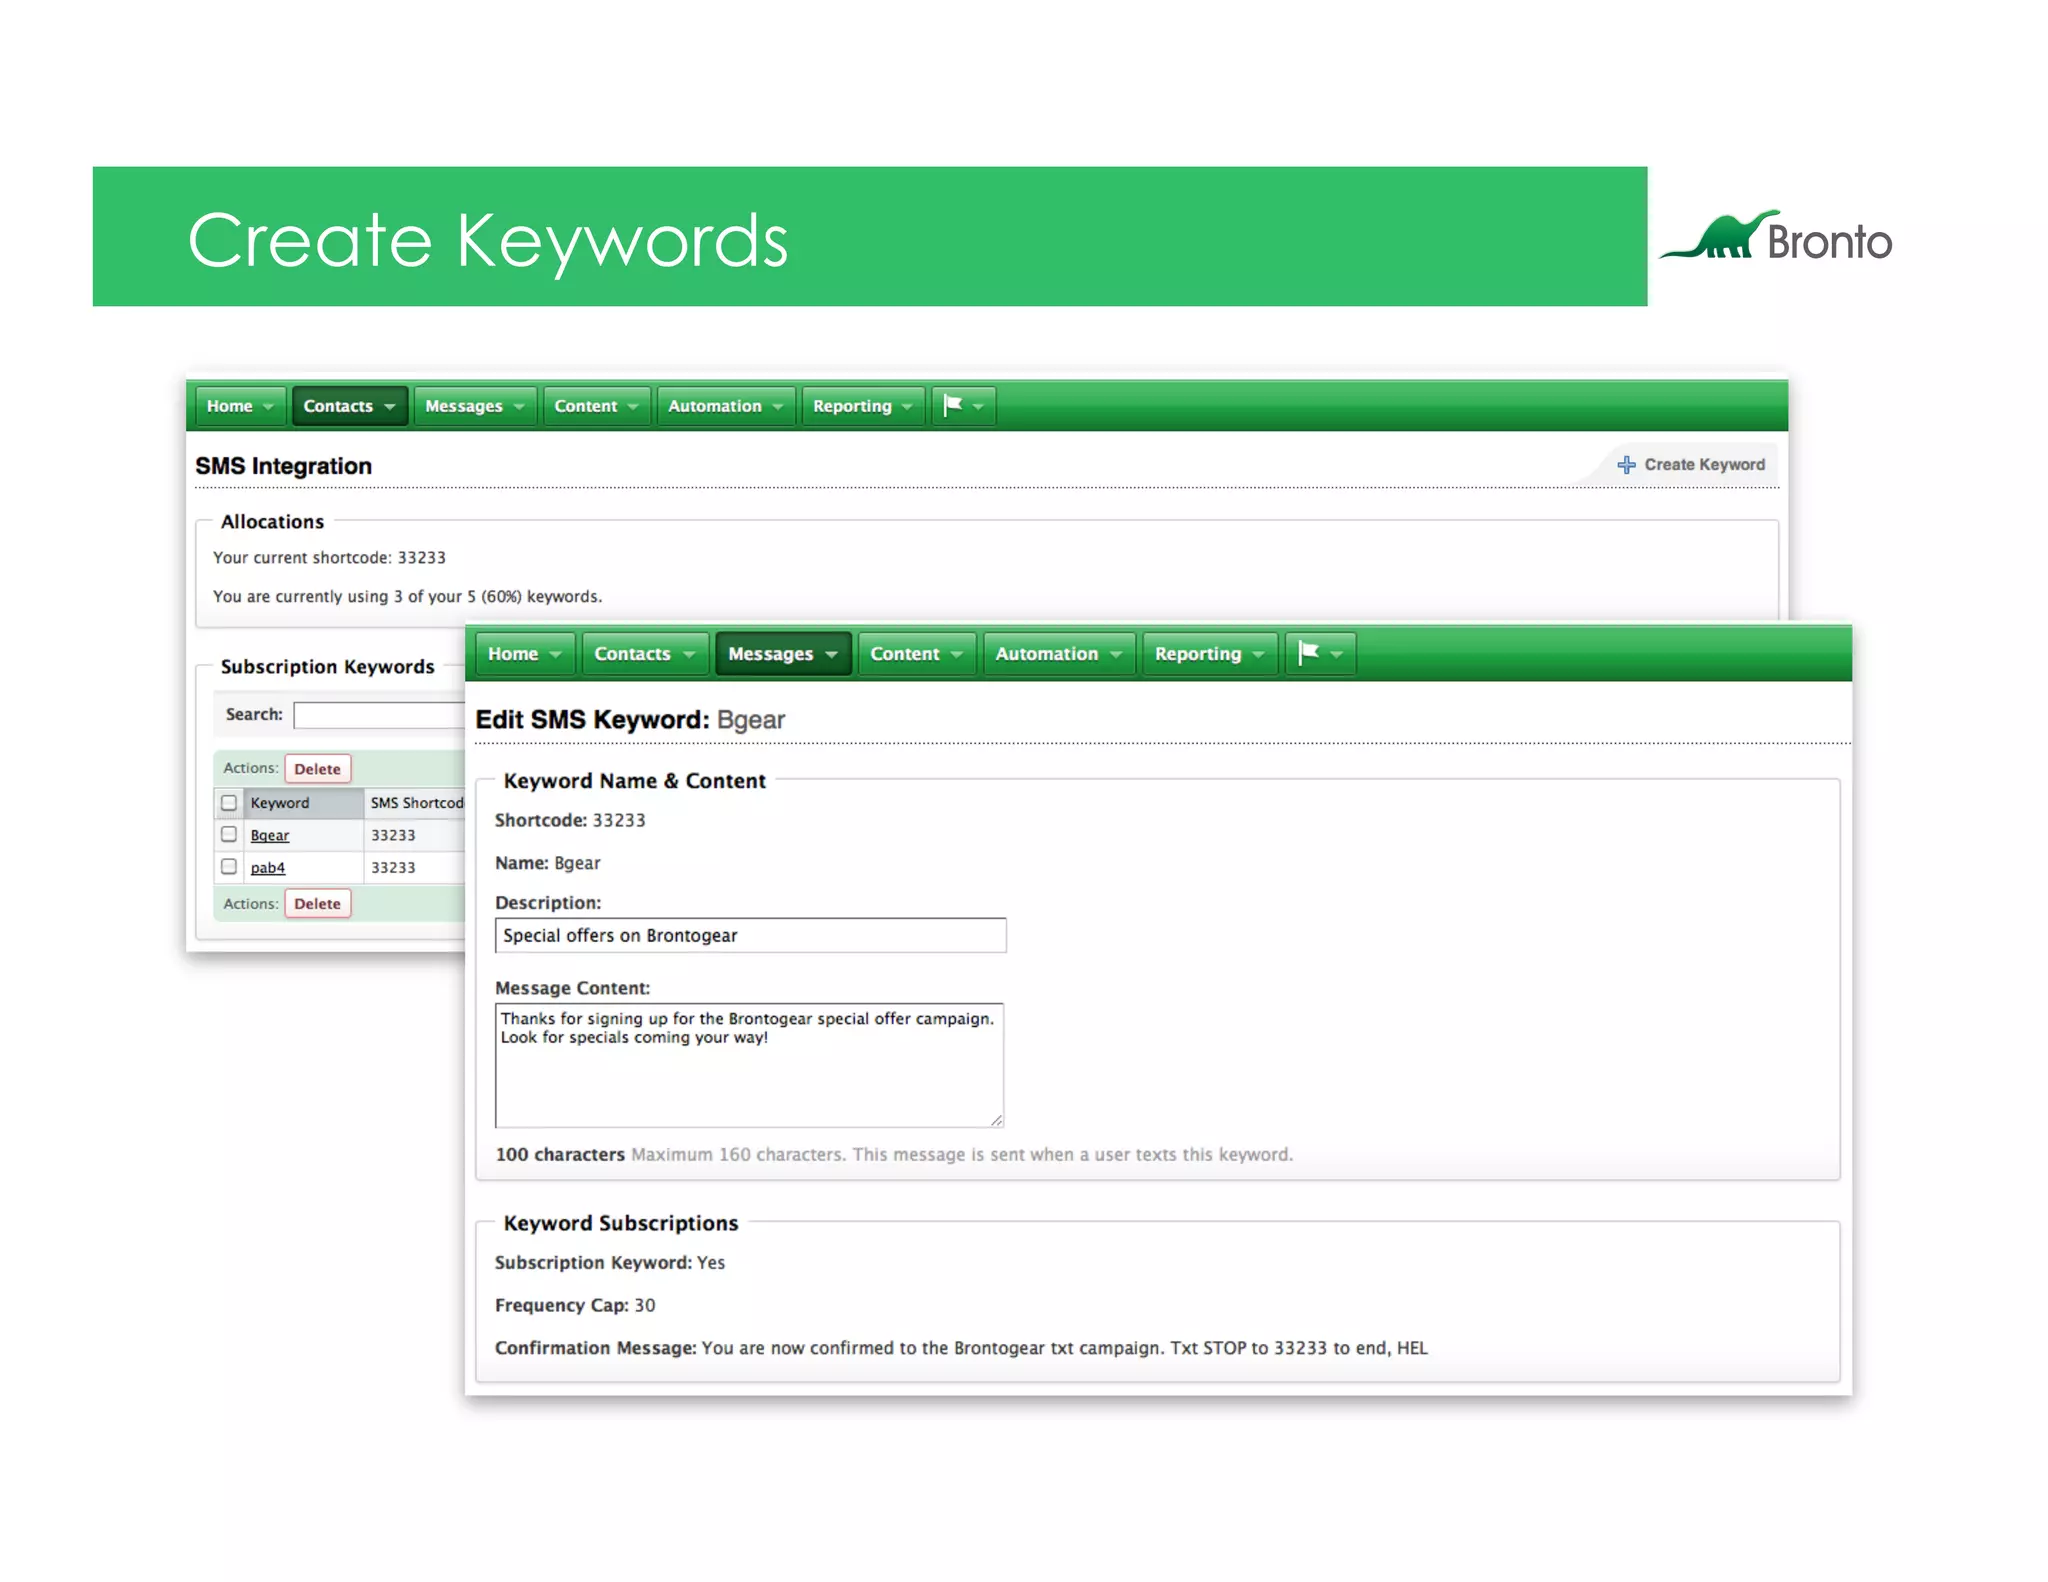Click the '100 characters' counter text

click(x=560, y=1155)
